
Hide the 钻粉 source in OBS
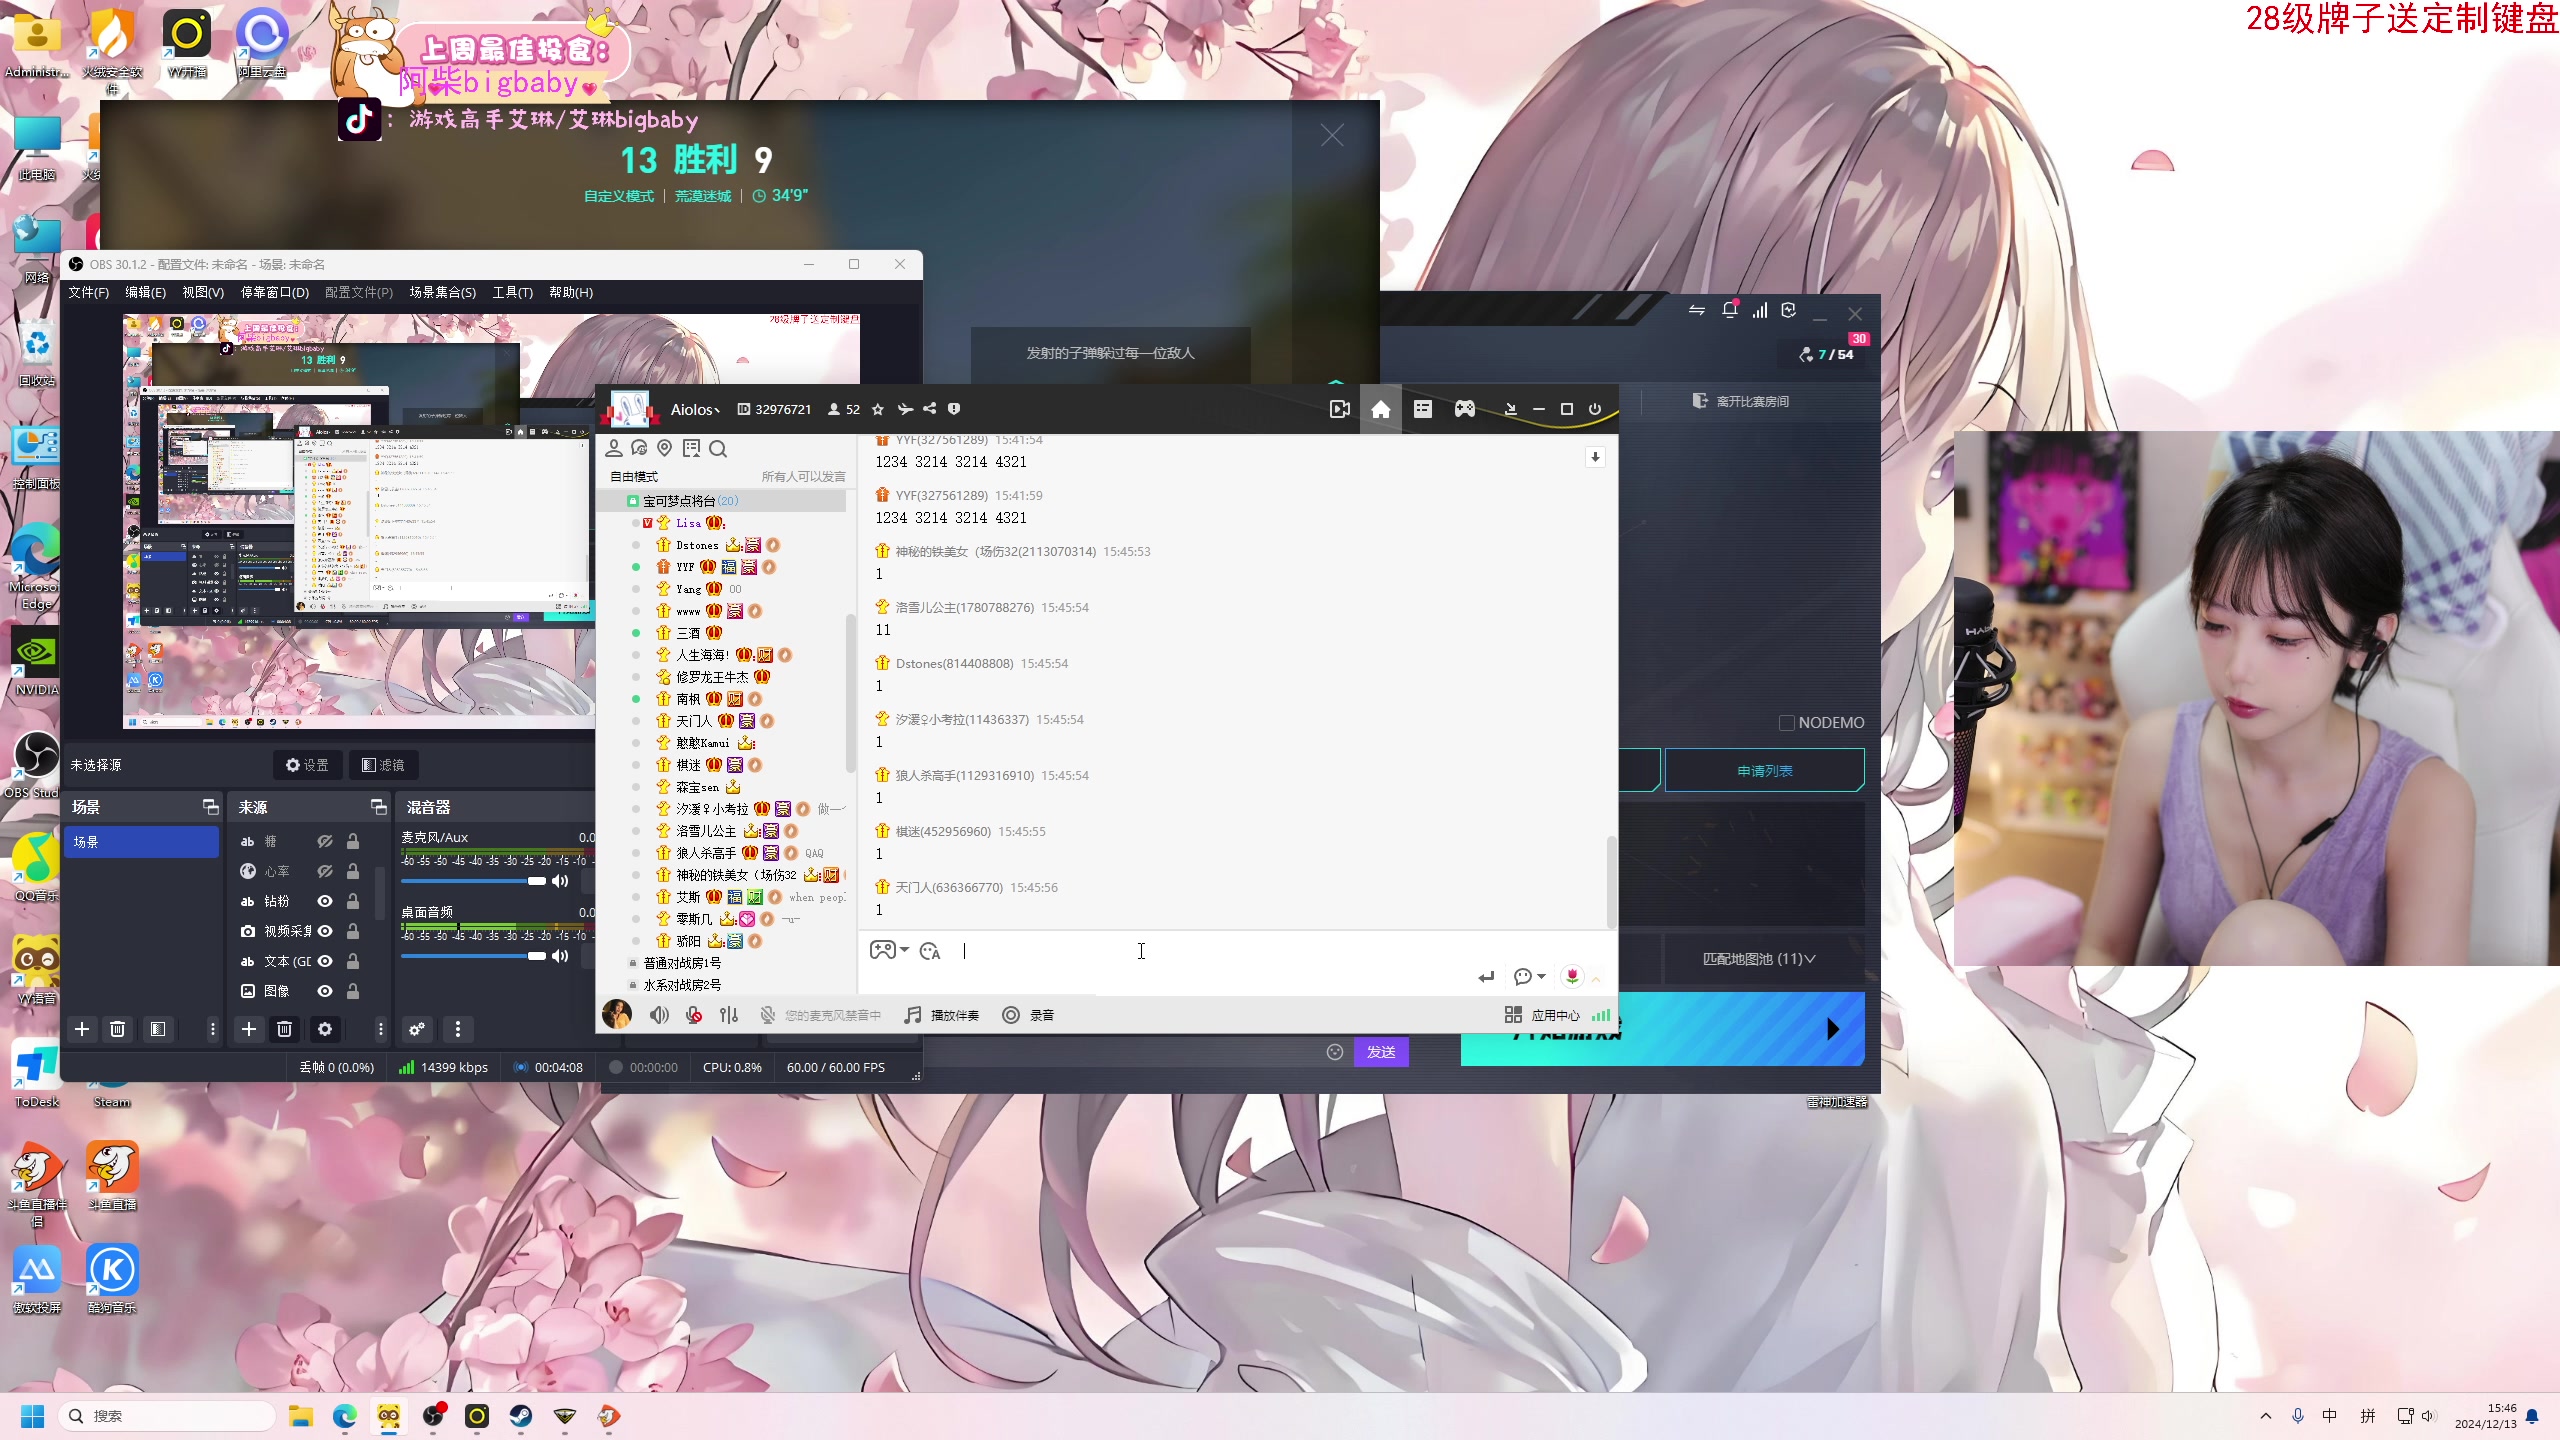click(x=325, y=902)
